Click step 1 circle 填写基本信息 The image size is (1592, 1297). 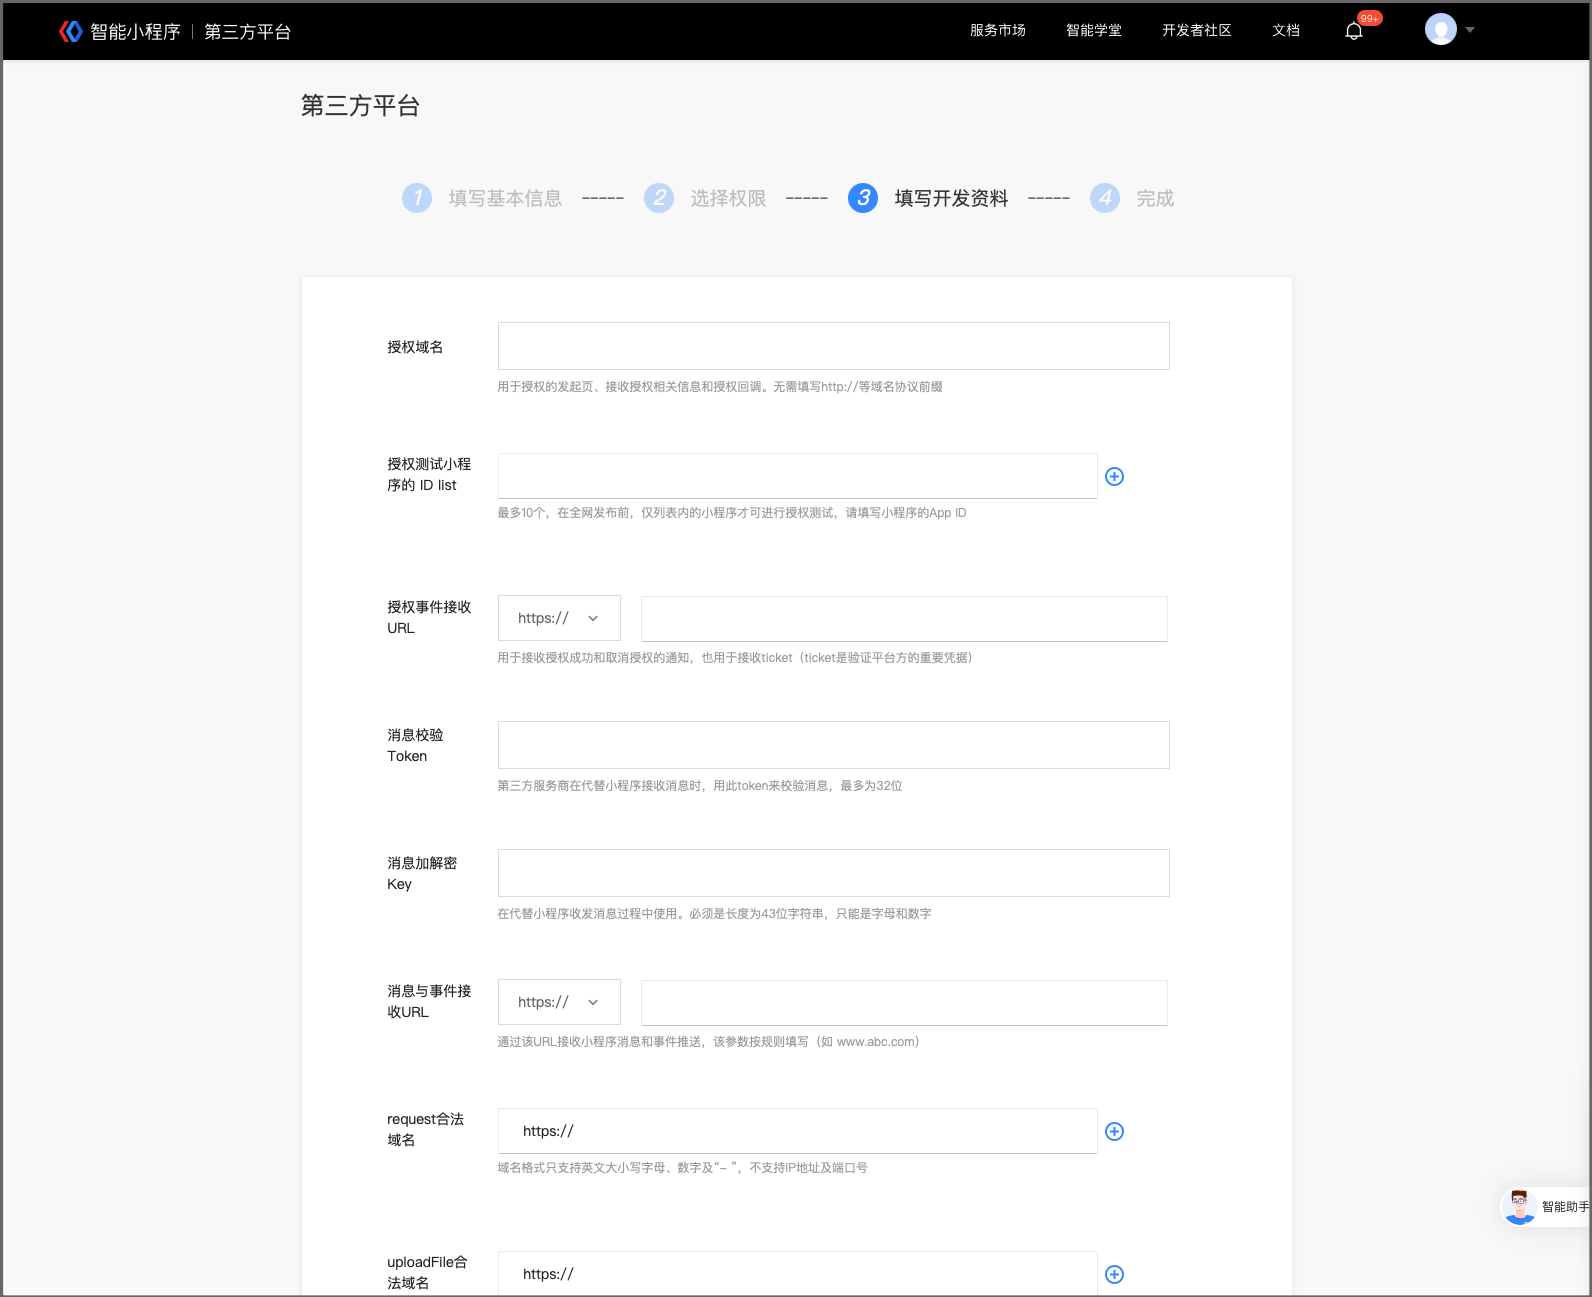[x=417, y=198]
